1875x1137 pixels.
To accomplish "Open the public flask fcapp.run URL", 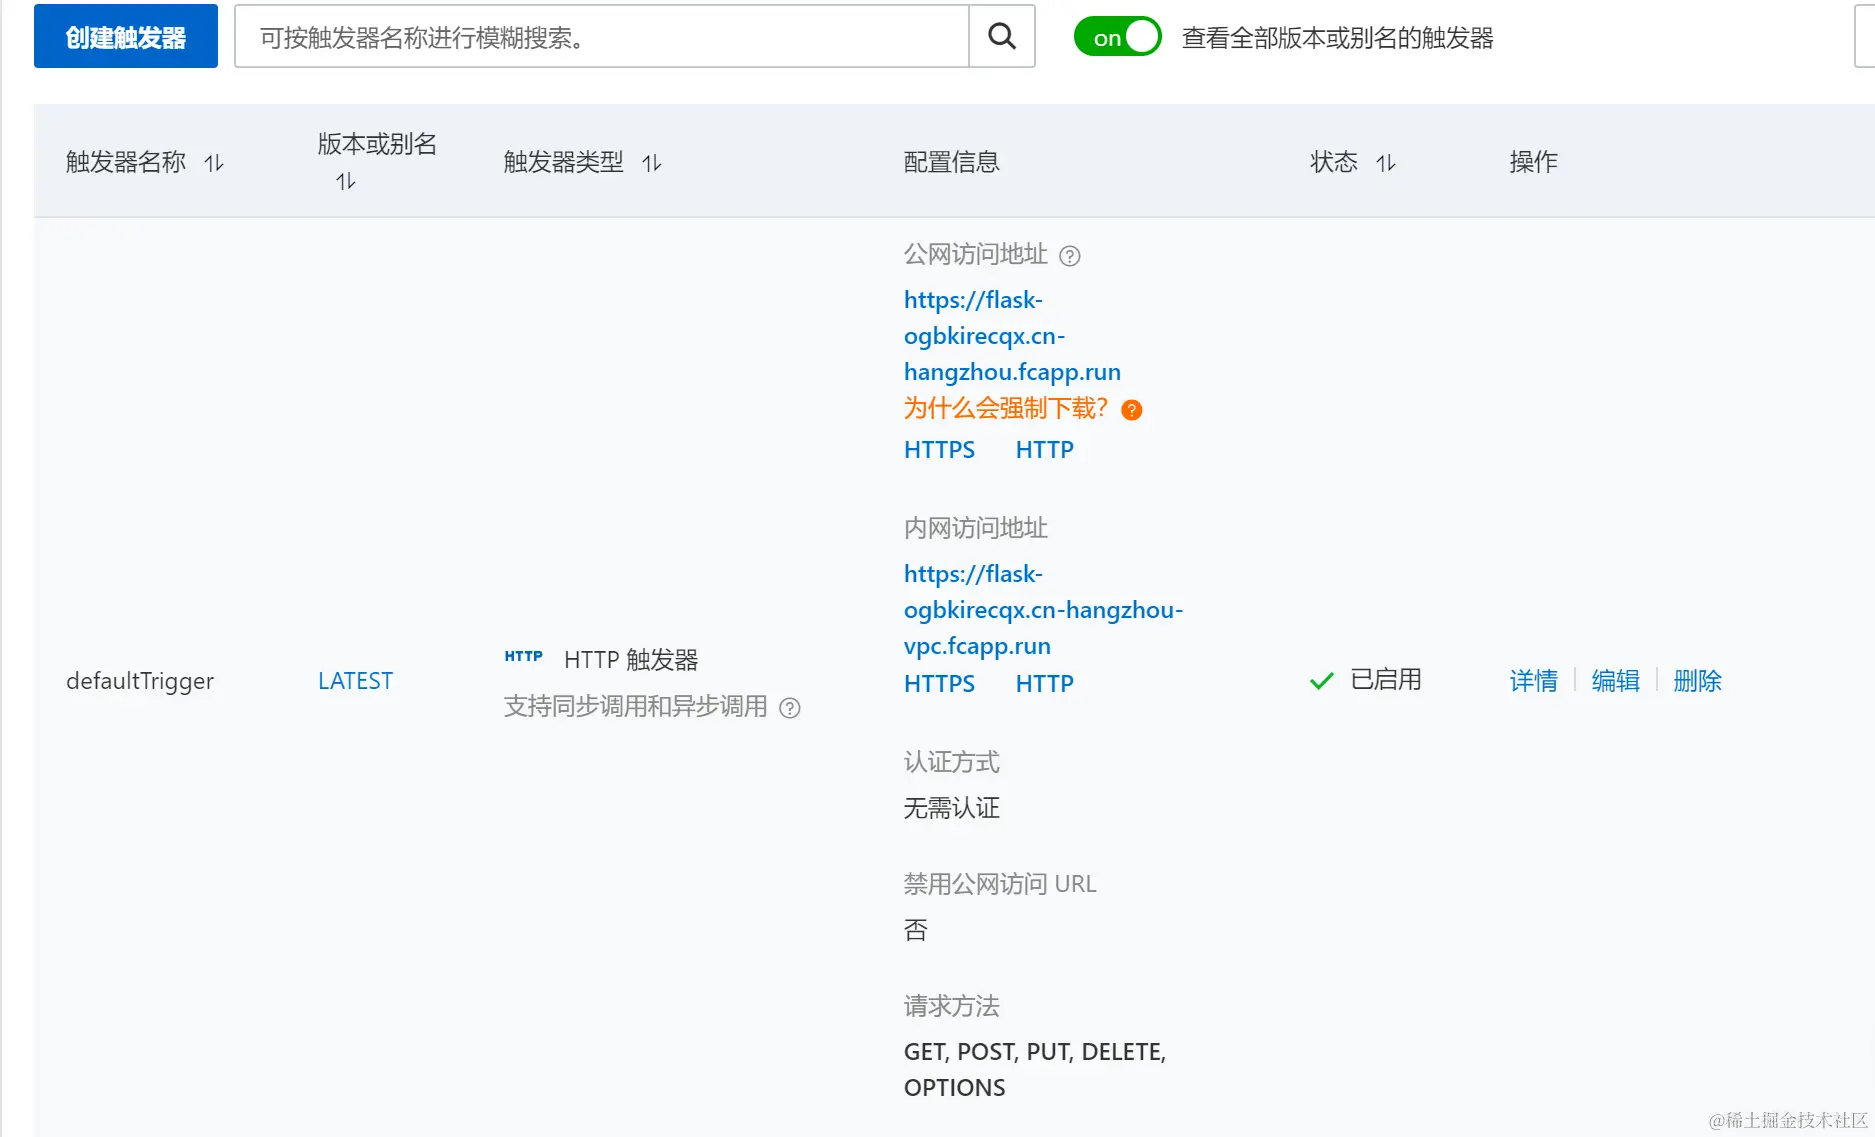I will point(1012,336).
